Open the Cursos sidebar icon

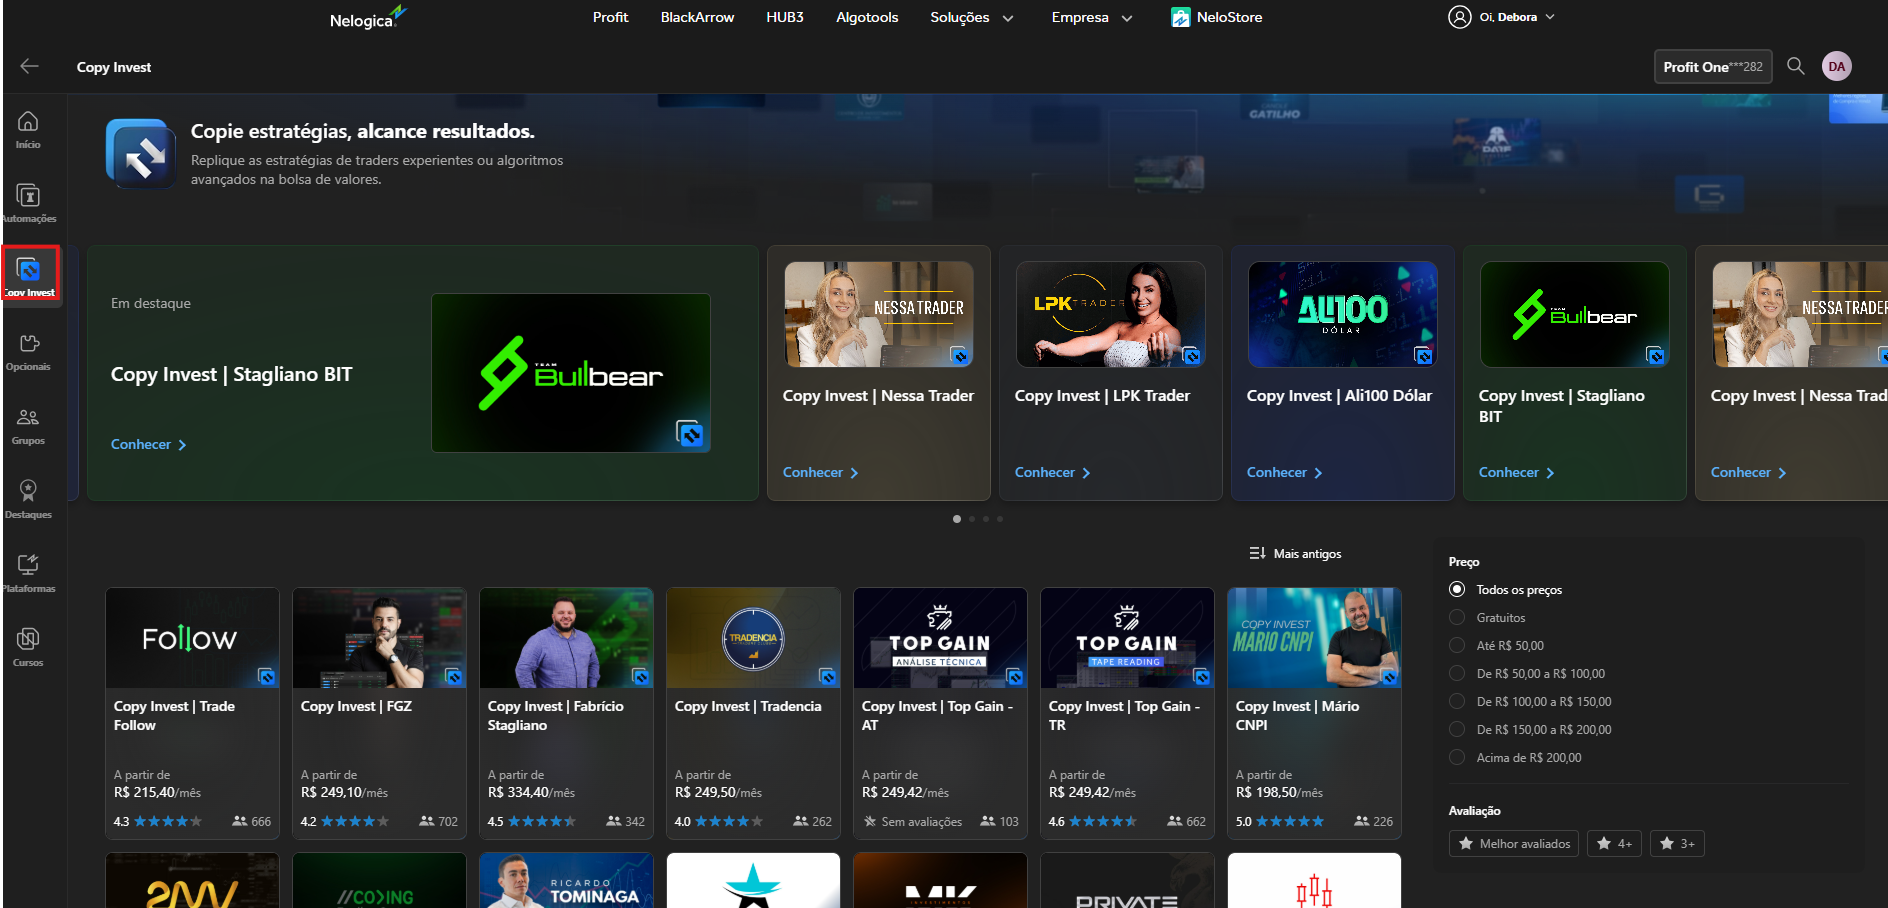point(28,639)
